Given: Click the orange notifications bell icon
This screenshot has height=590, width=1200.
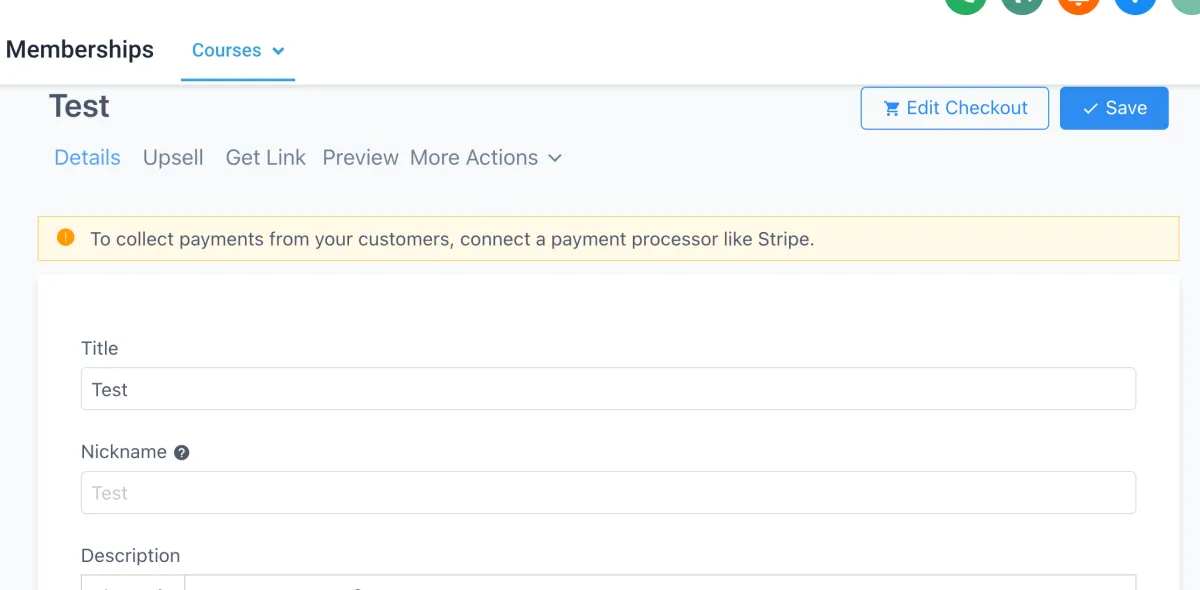Looking at the screenshot, I should click(1078, 5).
